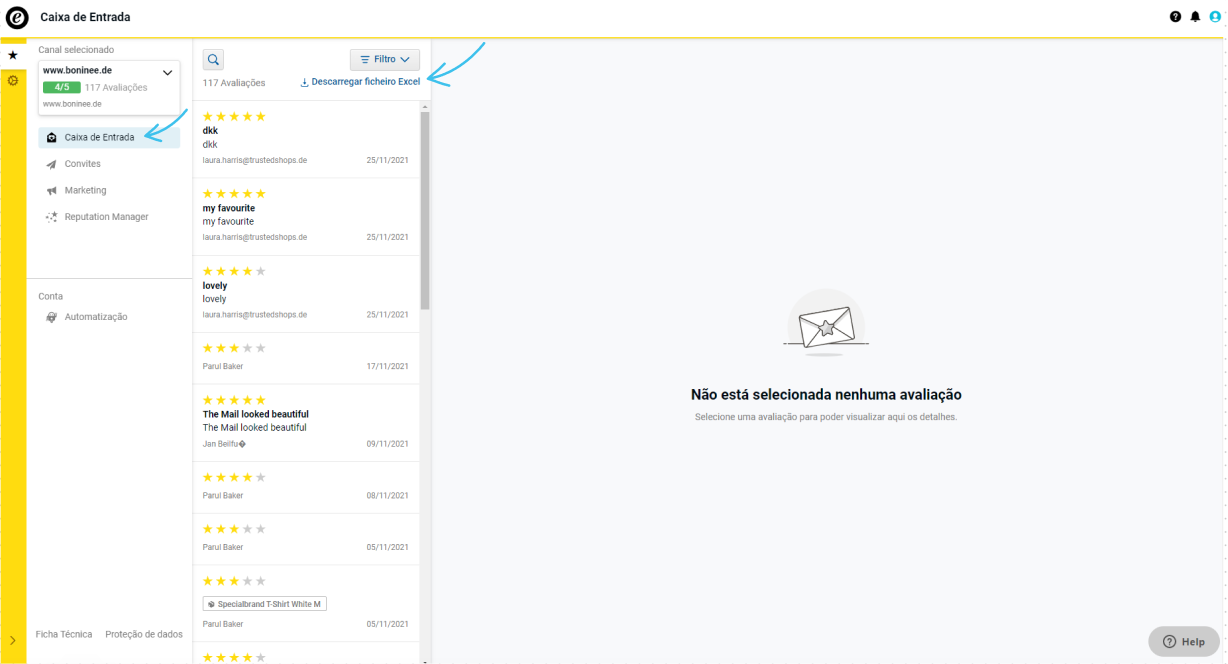Screen dimensions: 1228x664
Task: Open the Filtro dropdown
Action: (385, 60)
